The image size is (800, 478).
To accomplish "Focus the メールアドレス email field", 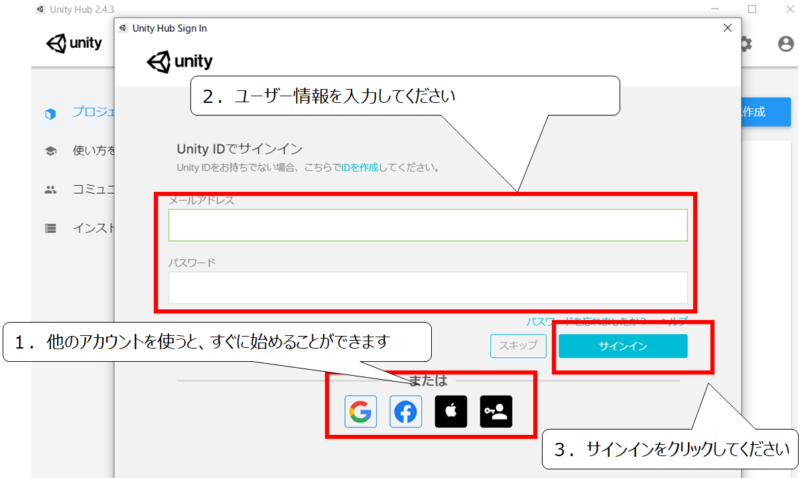I will pyautogui.click(x=428, y=225).
